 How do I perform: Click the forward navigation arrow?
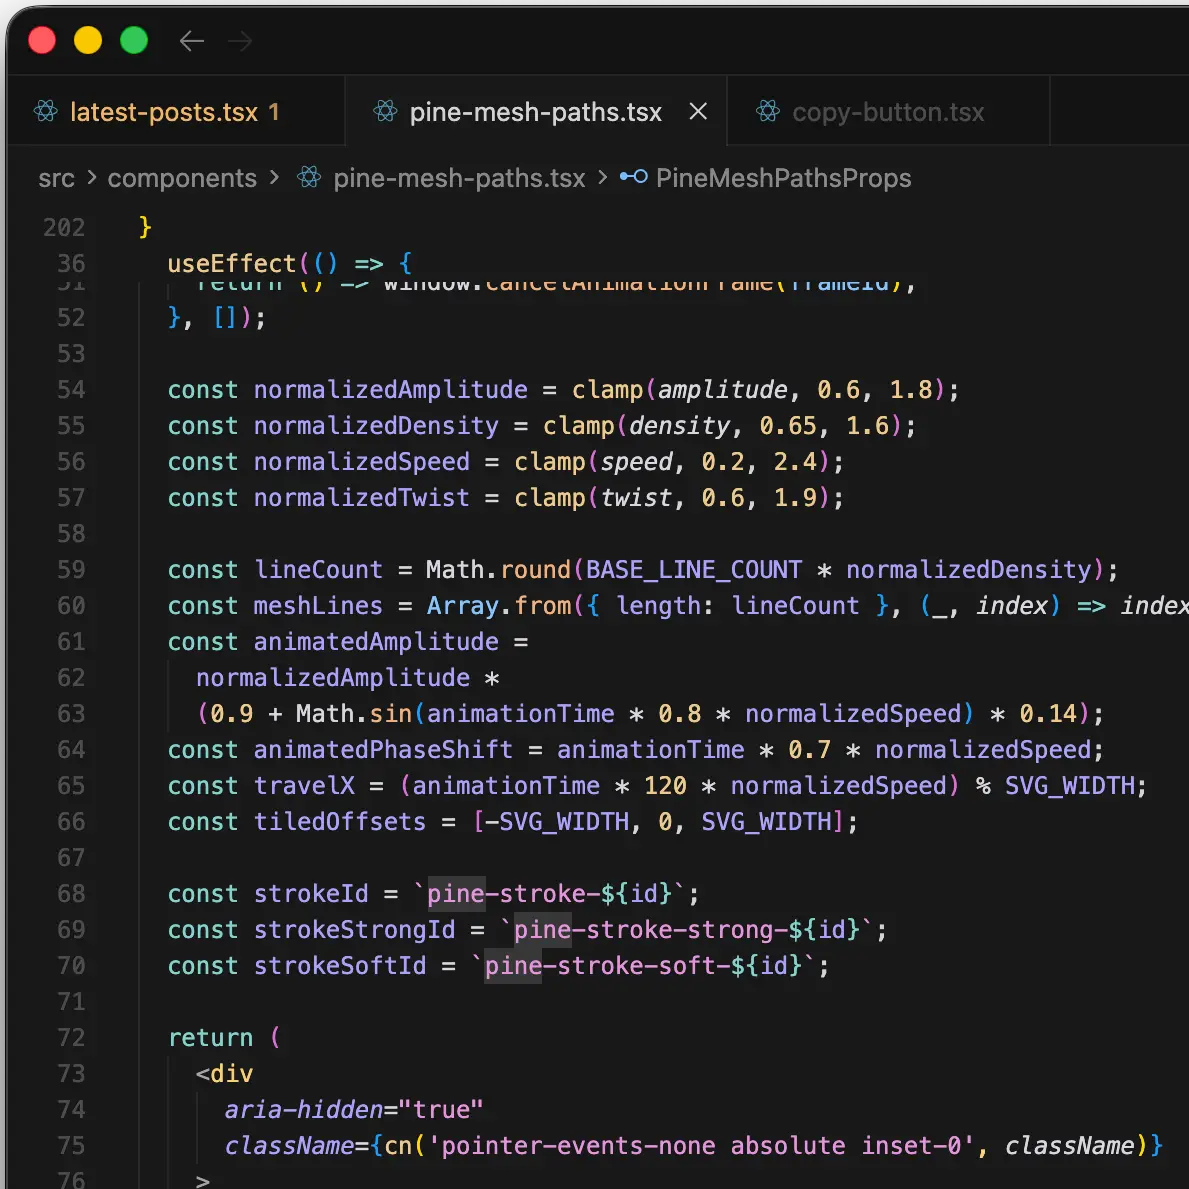point(240,41)
